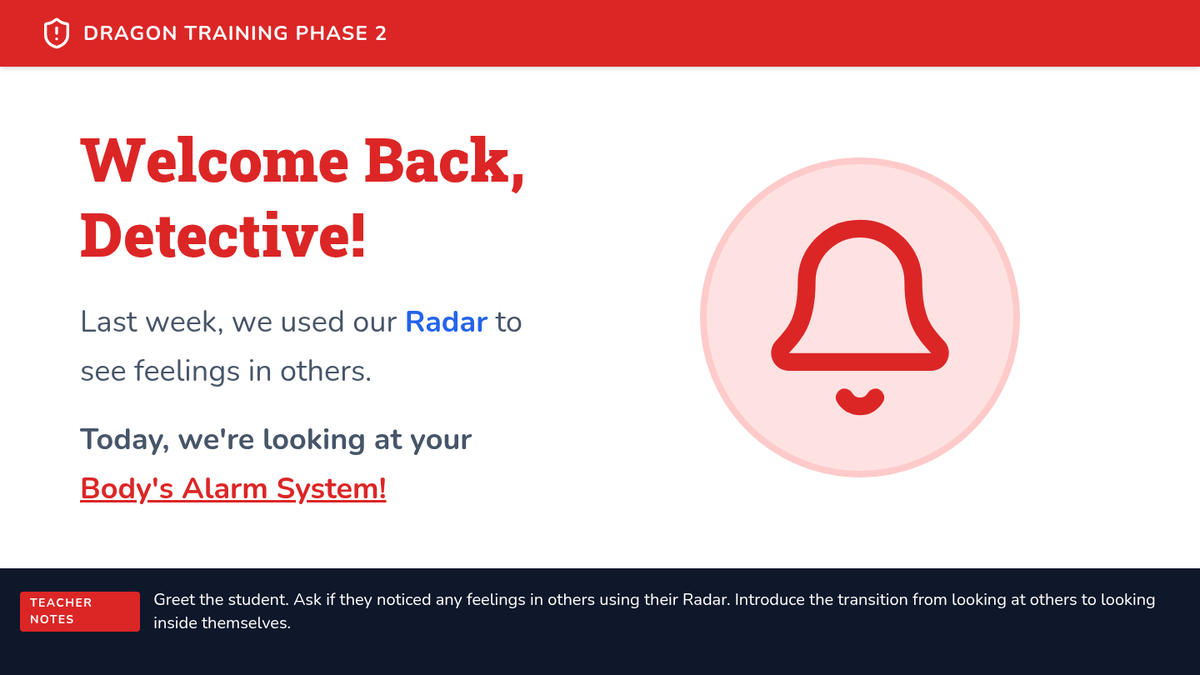Click the 'see feelings in others.' line
Viewport: 1200px width, 675px height.
(226, 371)
